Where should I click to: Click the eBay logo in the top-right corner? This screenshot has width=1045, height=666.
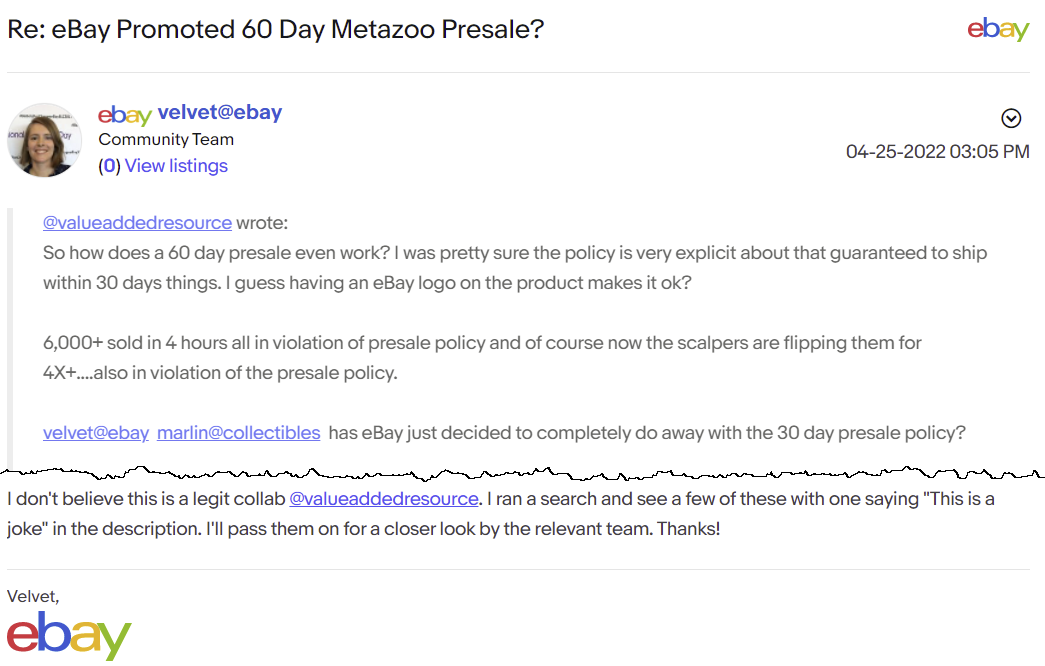[997, 29]
